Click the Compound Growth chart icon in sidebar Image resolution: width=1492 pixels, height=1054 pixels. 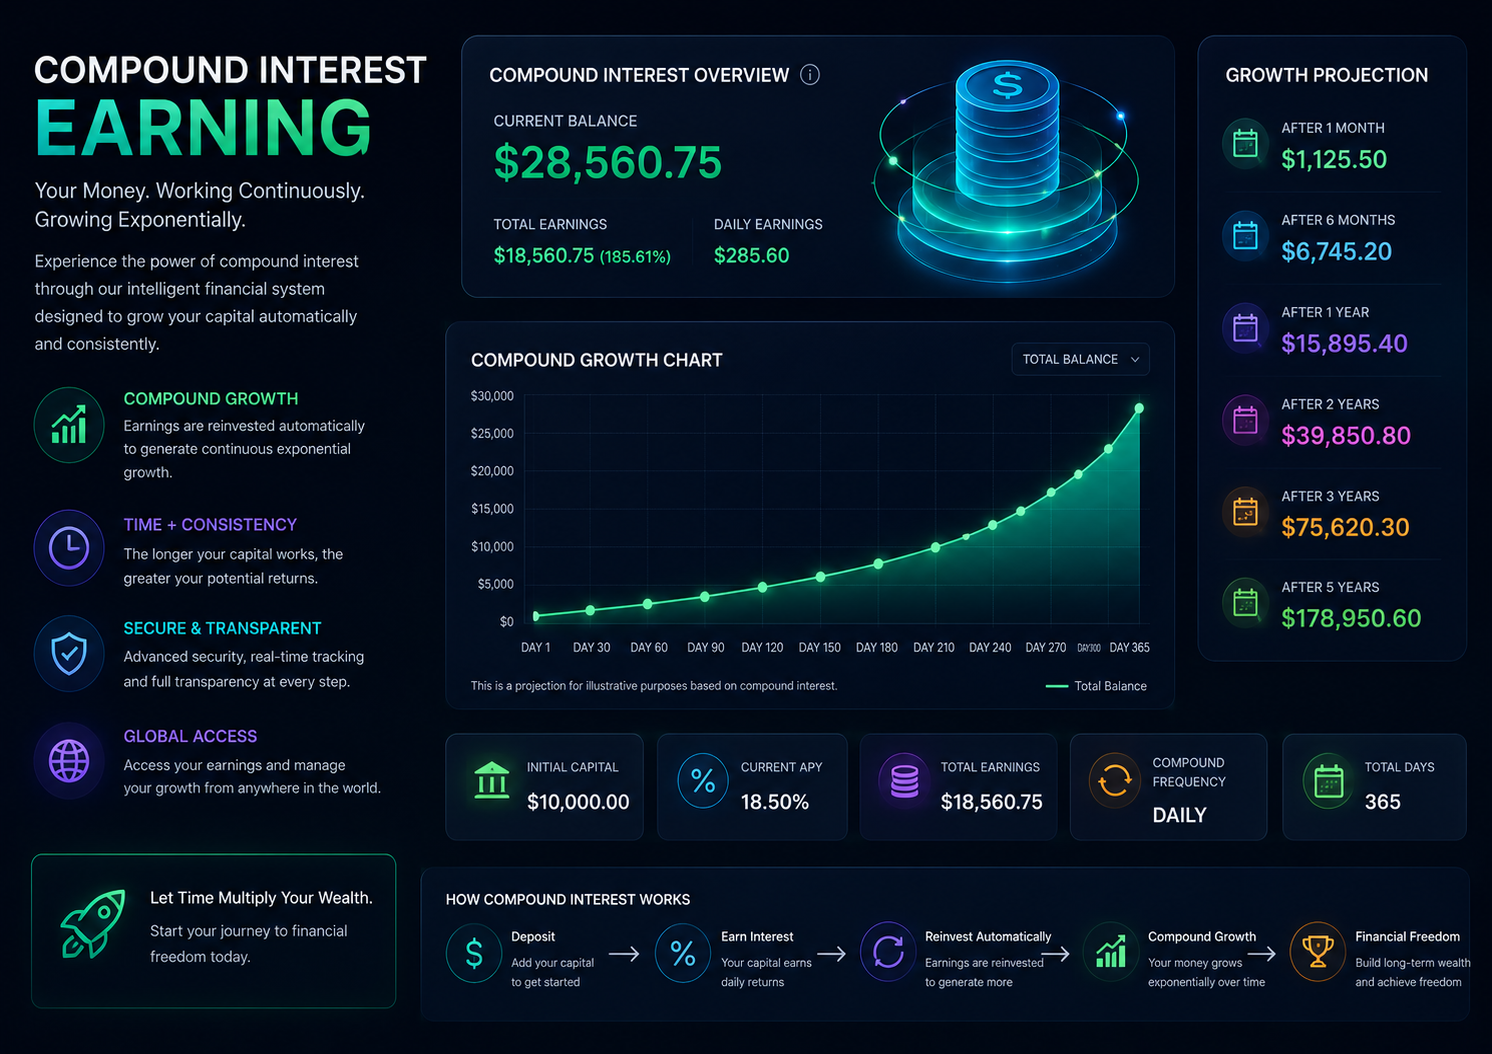[x=69, y=425]
